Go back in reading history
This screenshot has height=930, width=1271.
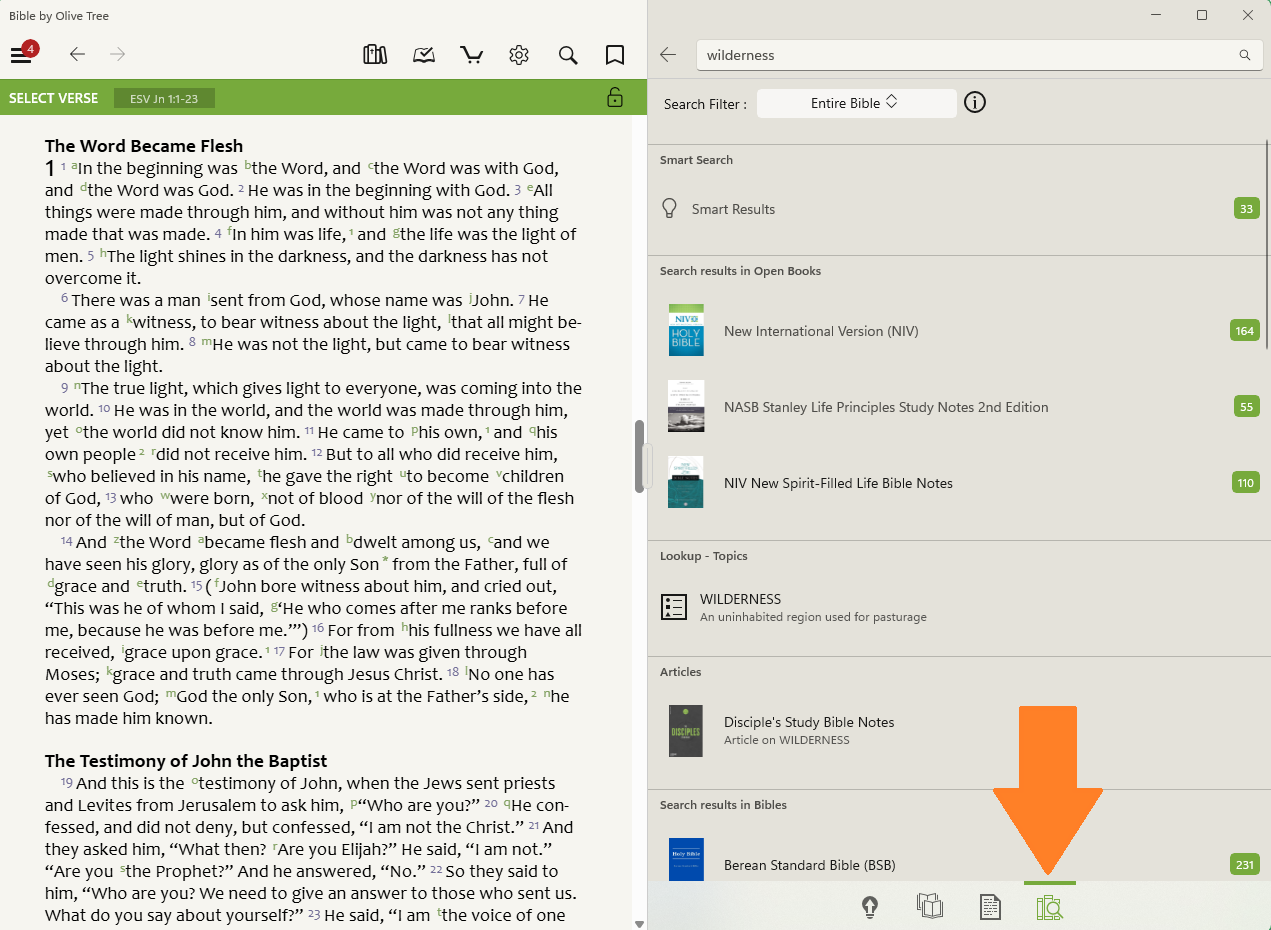pyautogui.click(x=77, y=55)
